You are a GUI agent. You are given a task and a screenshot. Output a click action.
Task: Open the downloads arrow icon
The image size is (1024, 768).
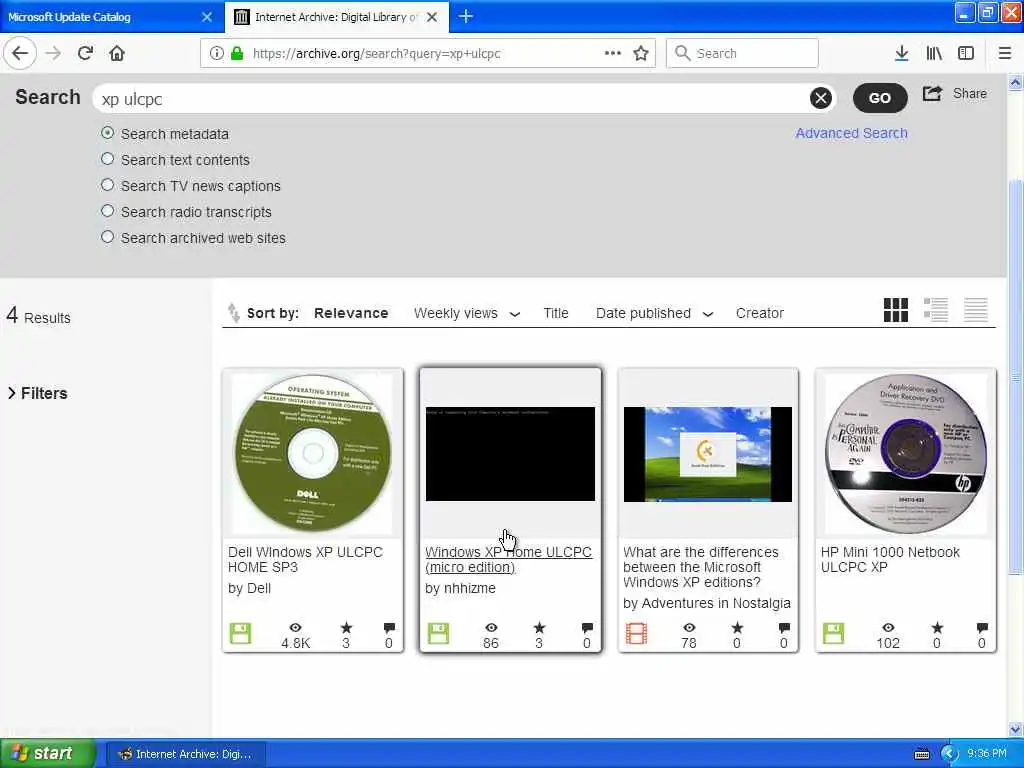[x=901, y=54]
